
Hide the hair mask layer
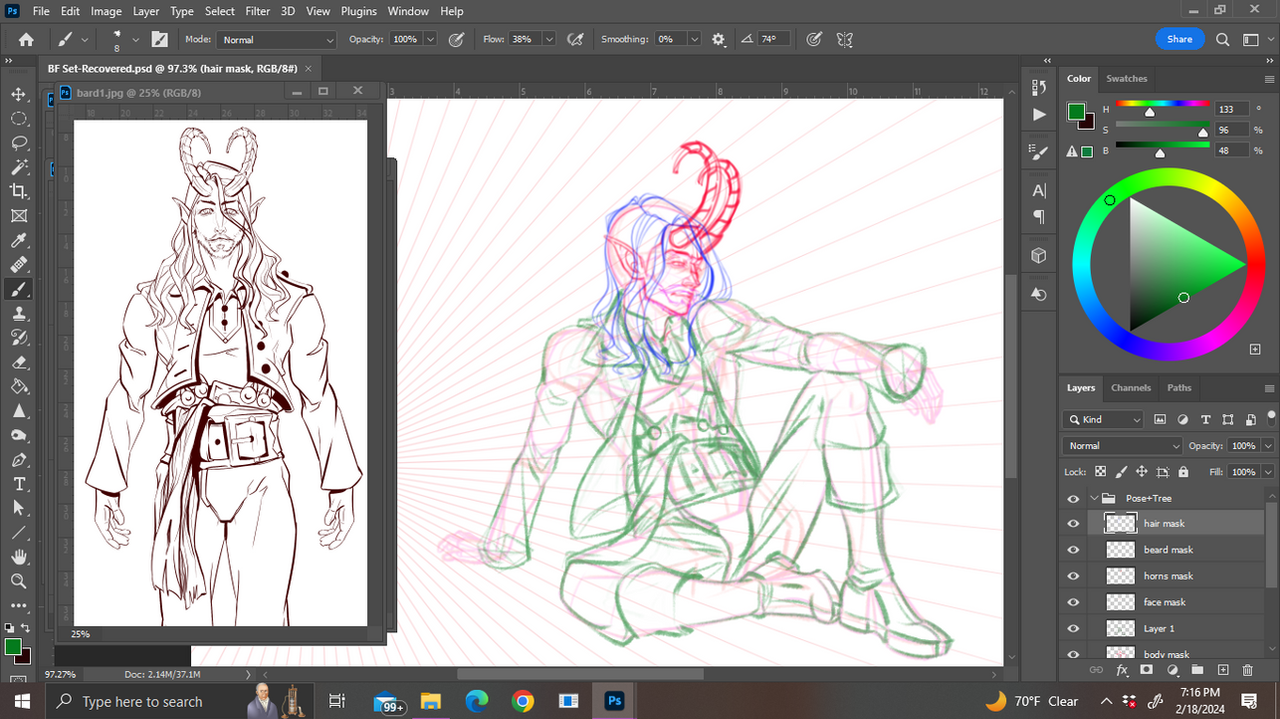point(1073,524)
